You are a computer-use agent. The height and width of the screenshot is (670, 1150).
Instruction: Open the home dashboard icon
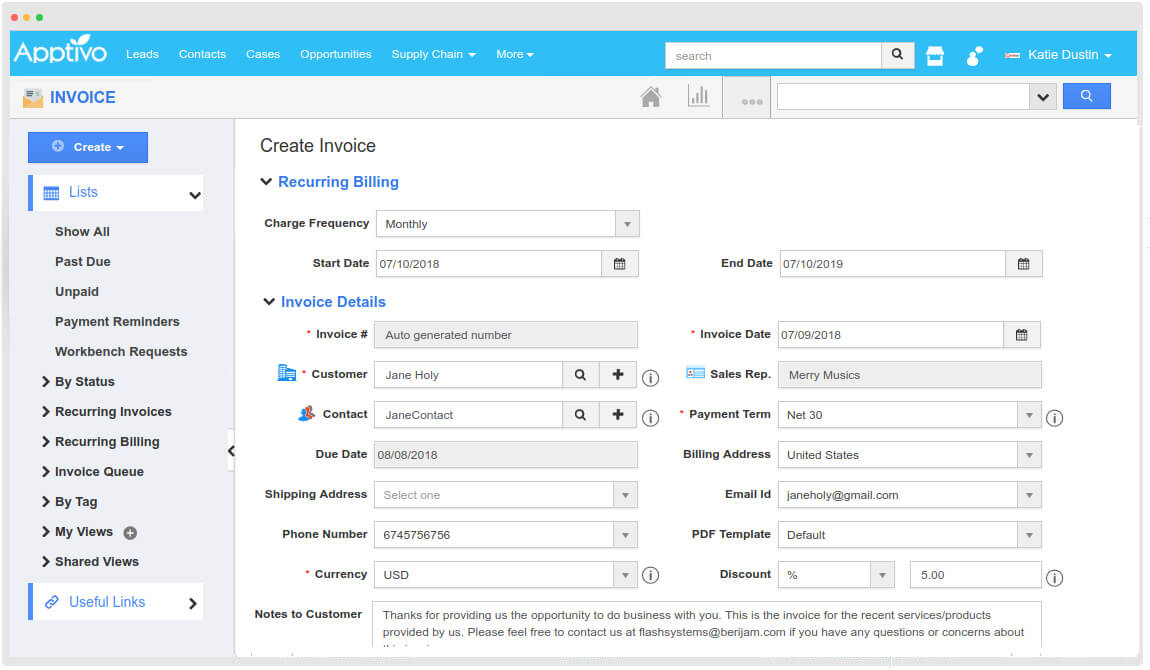point(650,97)
